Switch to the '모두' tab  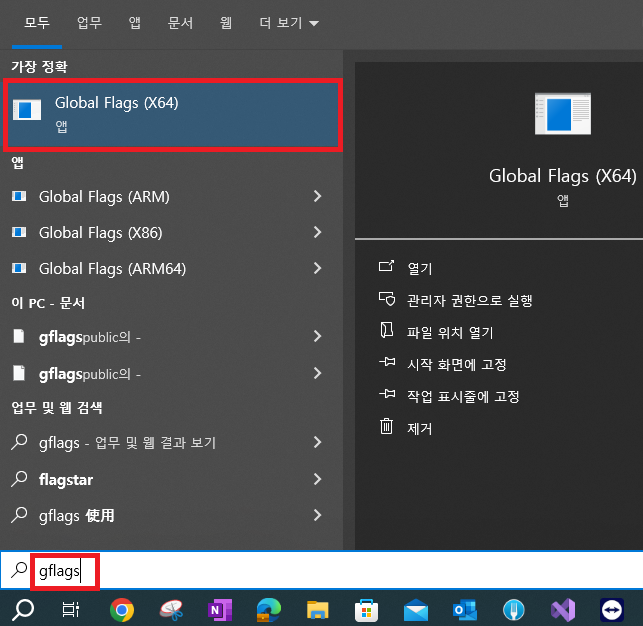[x=37, y=23]
